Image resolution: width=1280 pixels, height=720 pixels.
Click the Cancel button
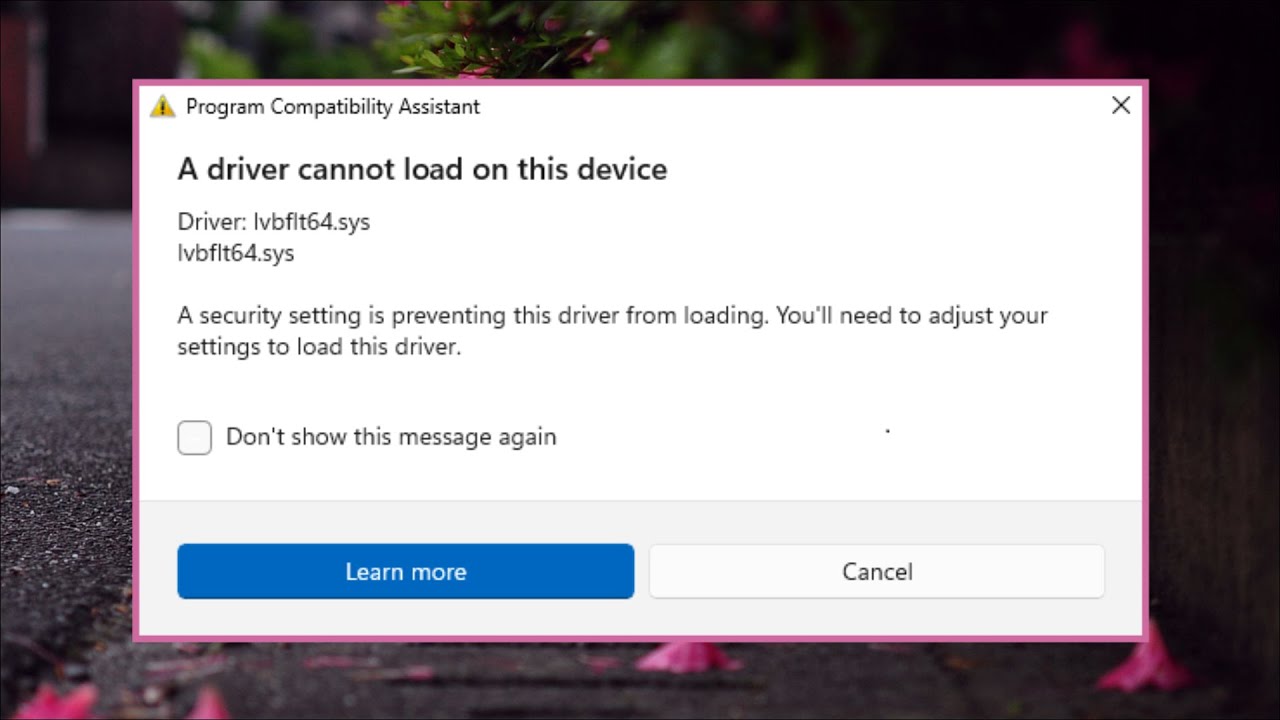(x=877, y=571)
